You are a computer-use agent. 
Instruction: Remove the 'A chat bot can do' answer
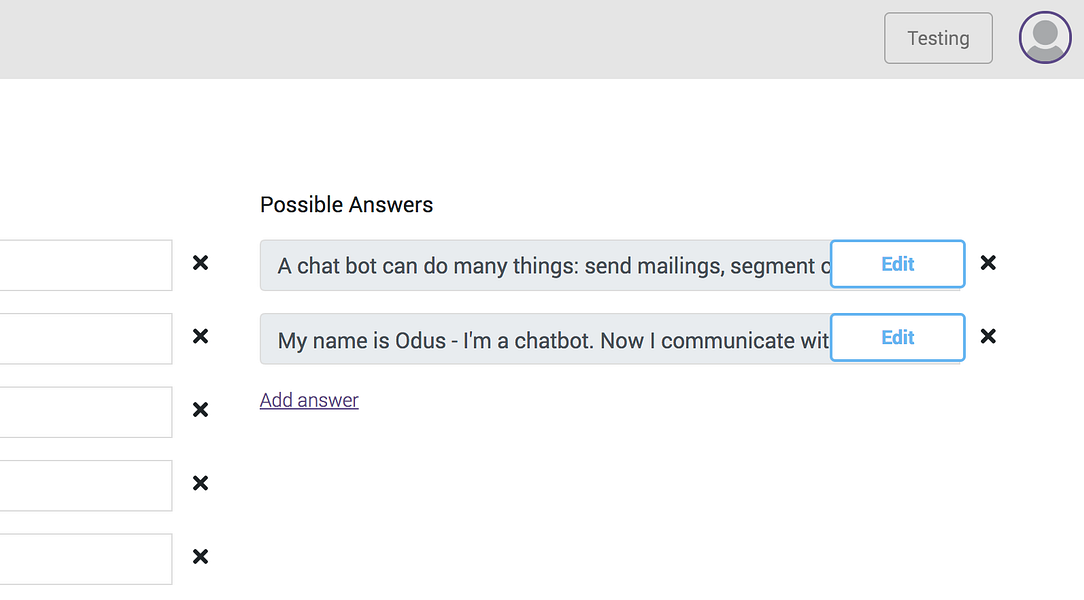pyautogui.click(x=988, y=263)
